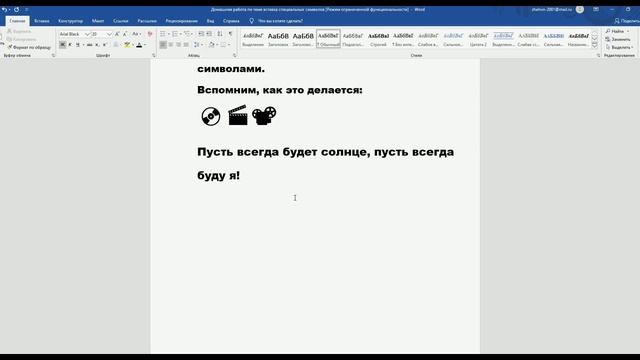
Task: Open the underline style dropdown arrow
Action: (x=83, y=44)
